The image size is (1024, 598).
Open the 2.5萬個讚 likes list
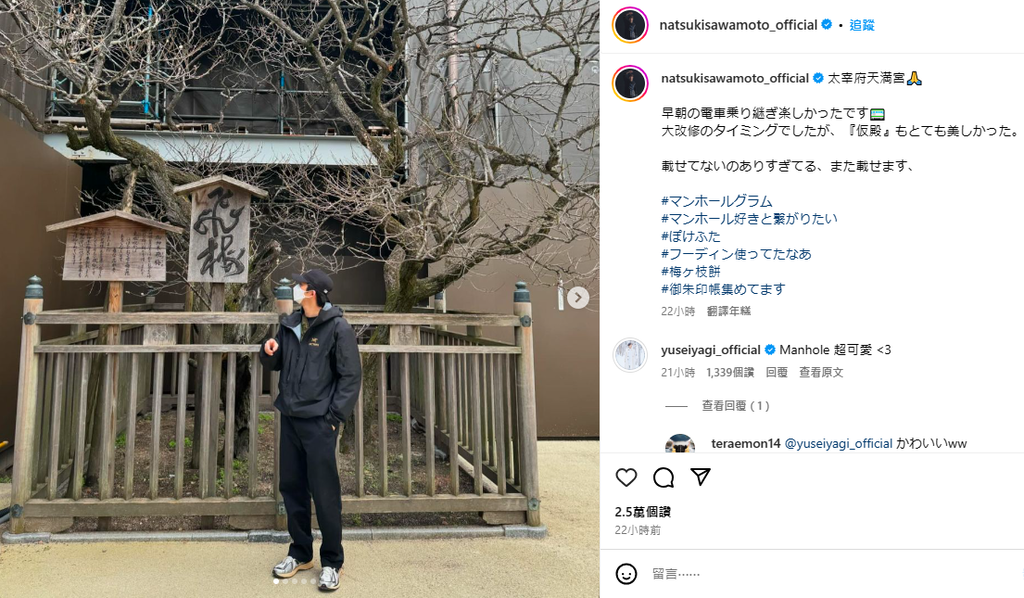click(643, 512)
